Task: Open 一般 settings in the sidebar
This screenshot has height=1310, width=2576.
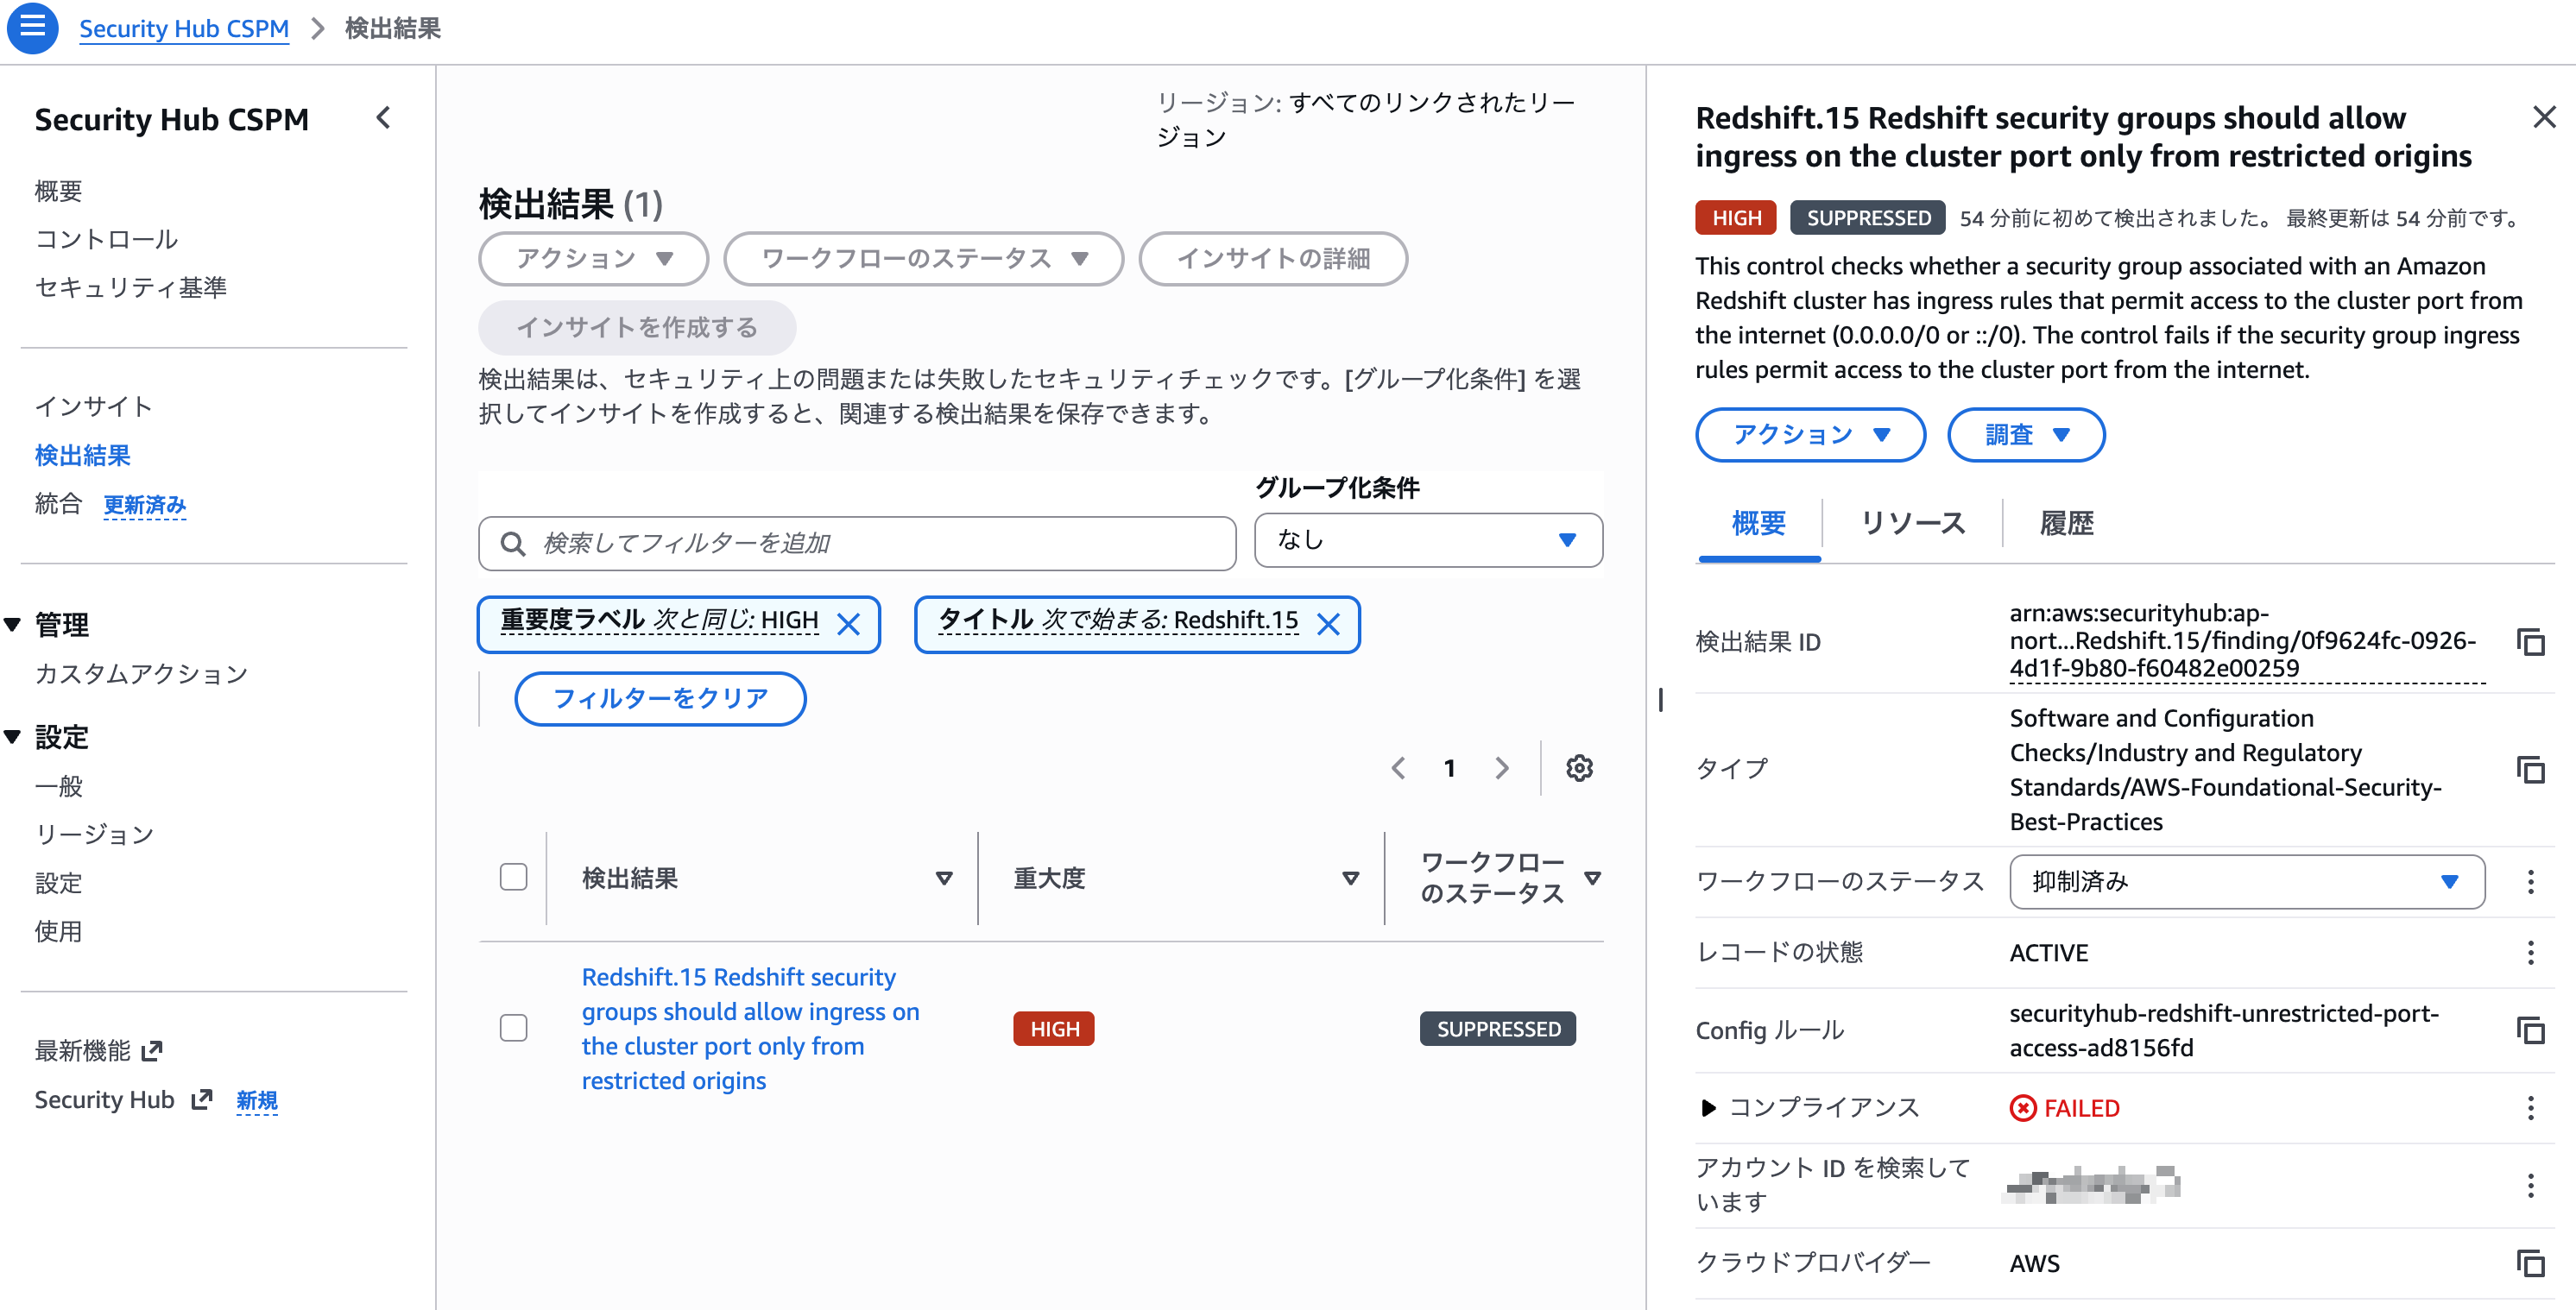Action: (58, 786)
